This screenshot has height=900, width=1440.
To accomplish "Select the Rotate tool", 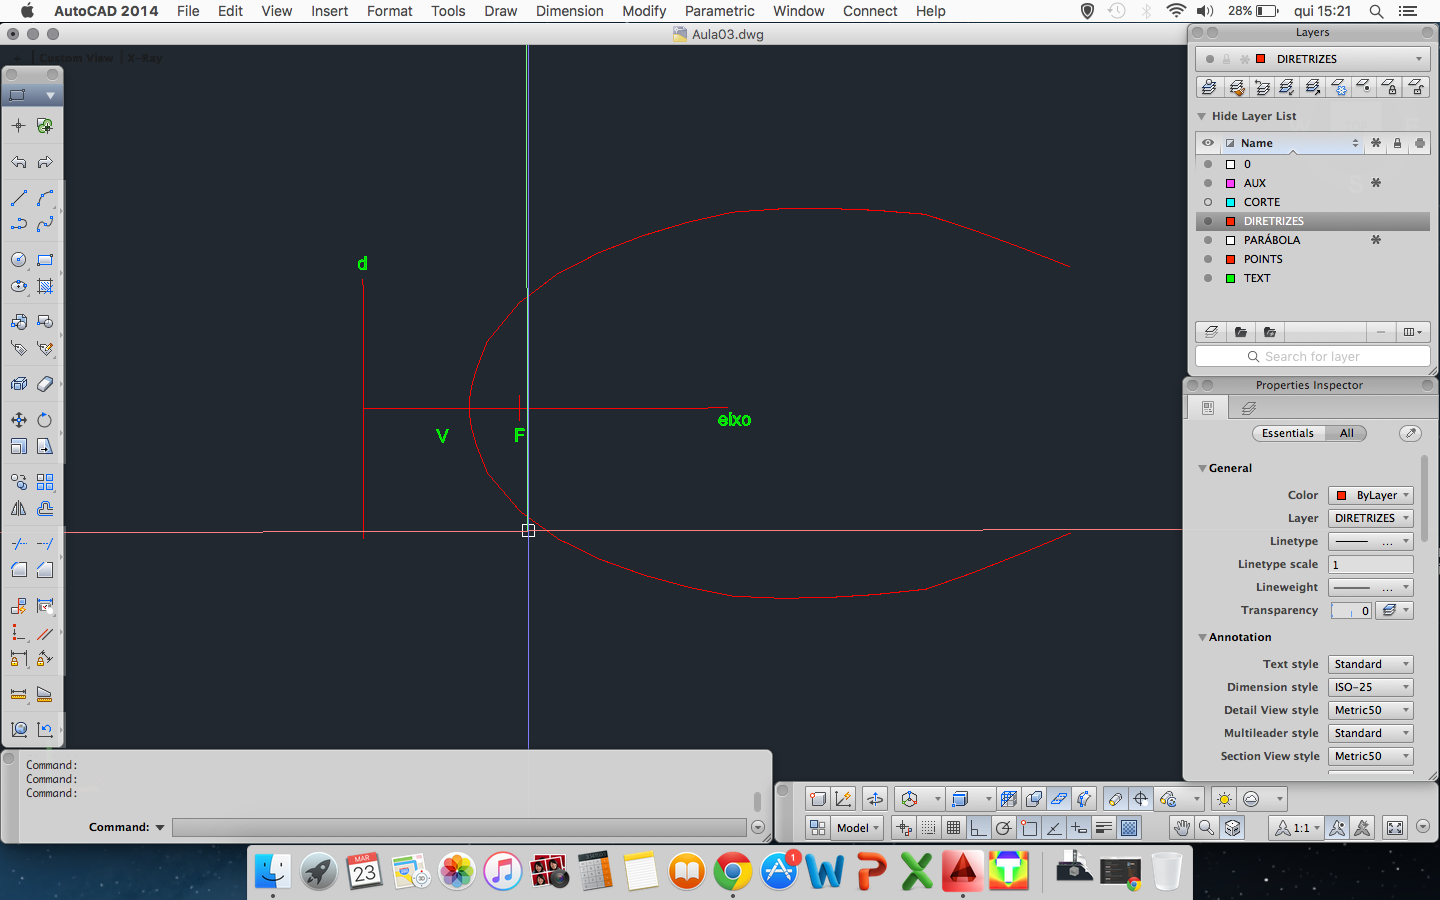I will 45,420.
